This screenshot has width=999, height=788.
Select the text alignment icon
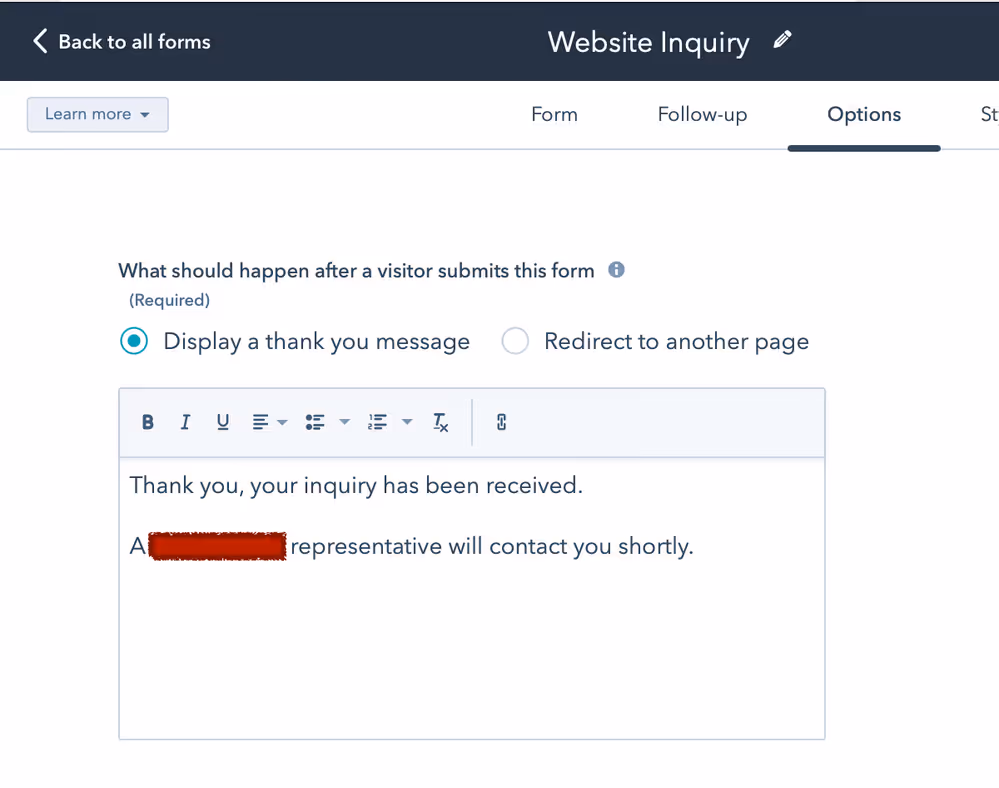tap(262, 422)
